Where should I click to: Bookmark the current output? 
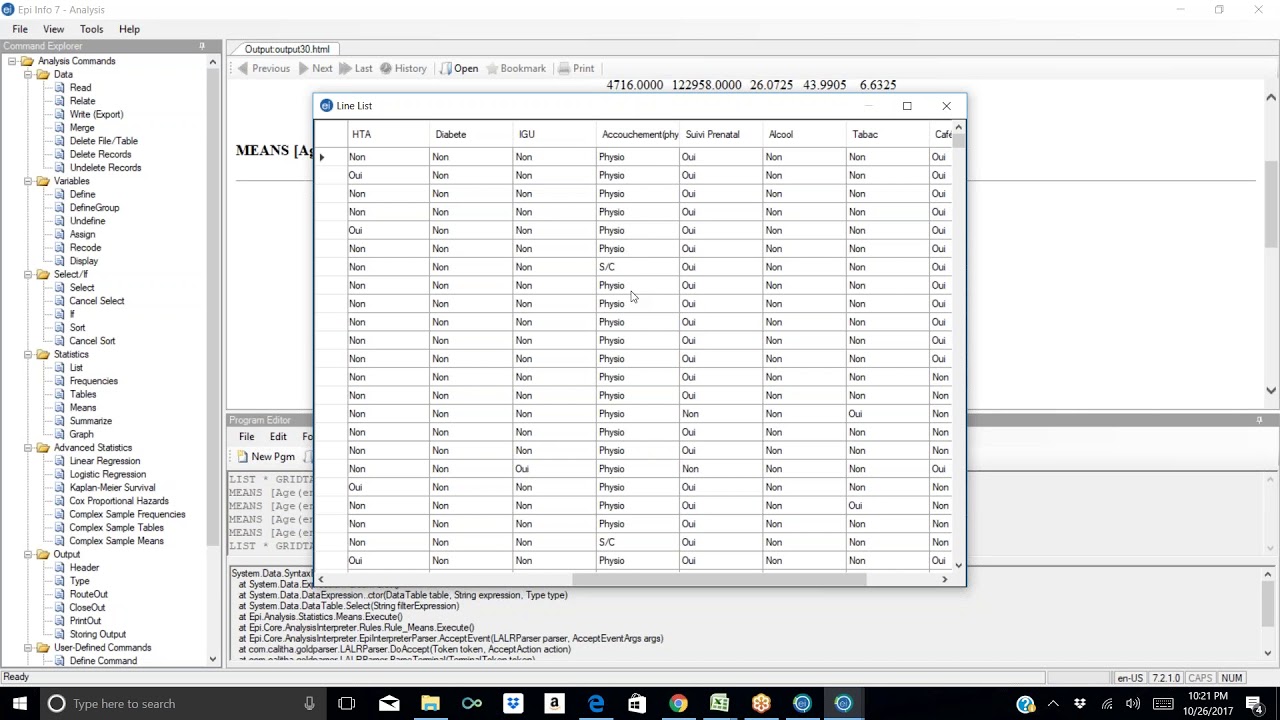click(x=515, y=68)
